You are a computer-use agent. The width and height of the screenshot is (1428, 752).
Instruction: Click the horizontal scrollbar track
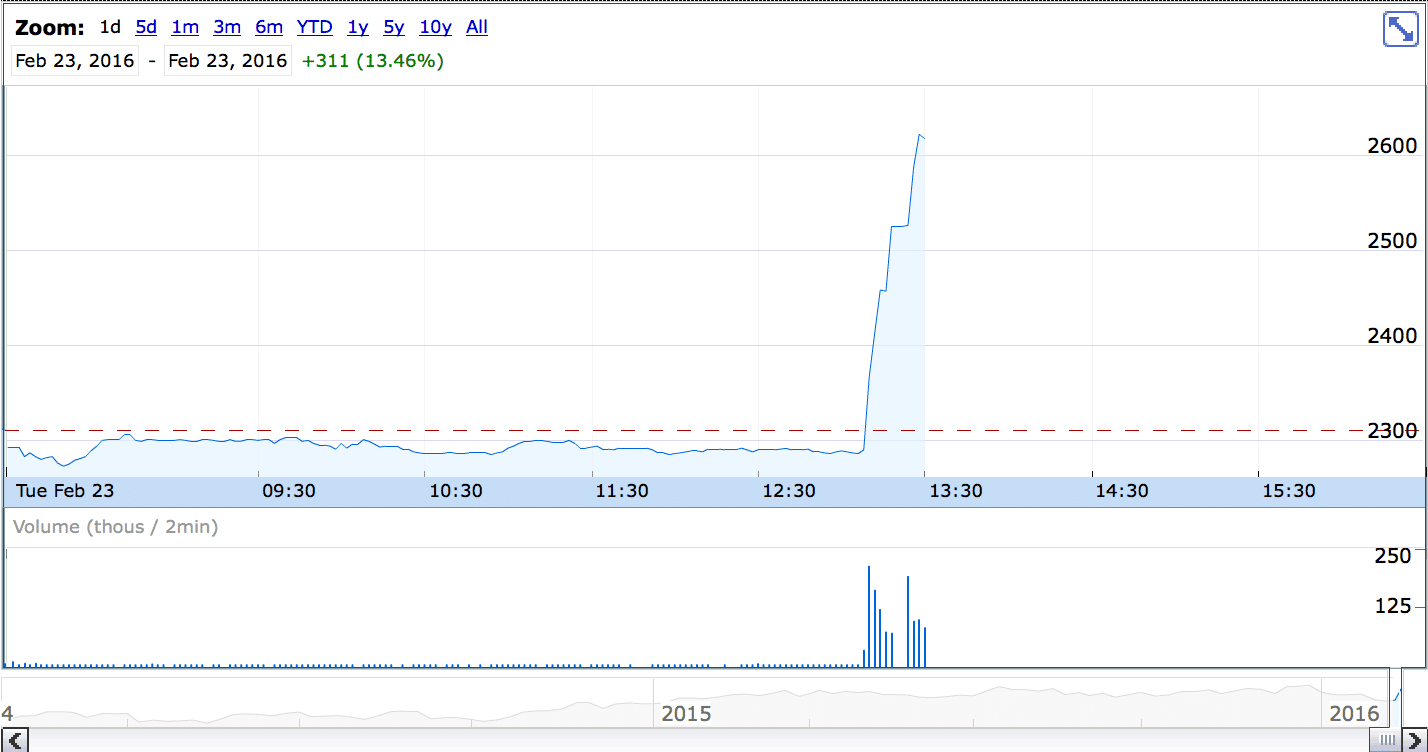coord(700,741)
